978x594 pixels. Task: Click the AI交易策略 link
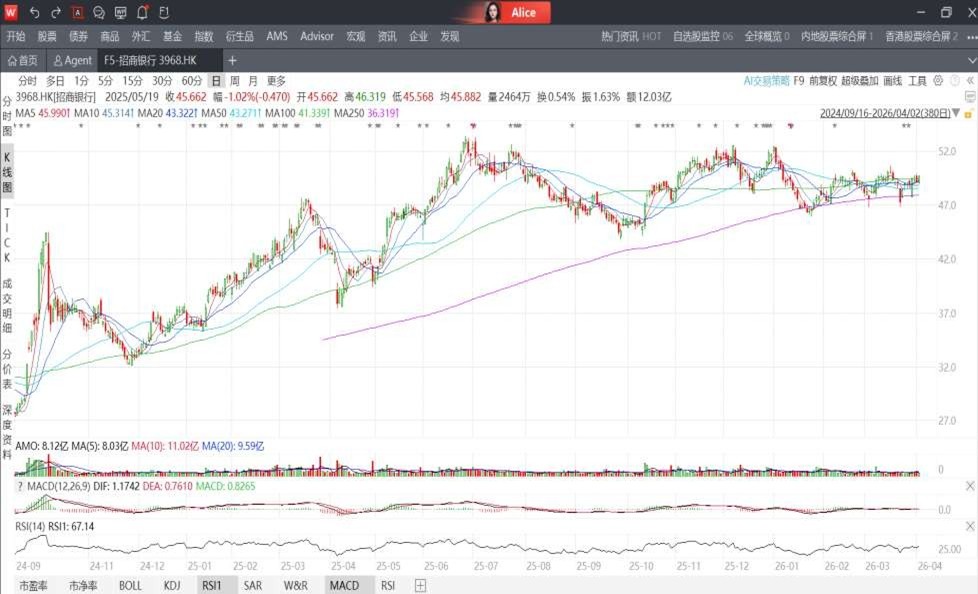tap(766, 80)
